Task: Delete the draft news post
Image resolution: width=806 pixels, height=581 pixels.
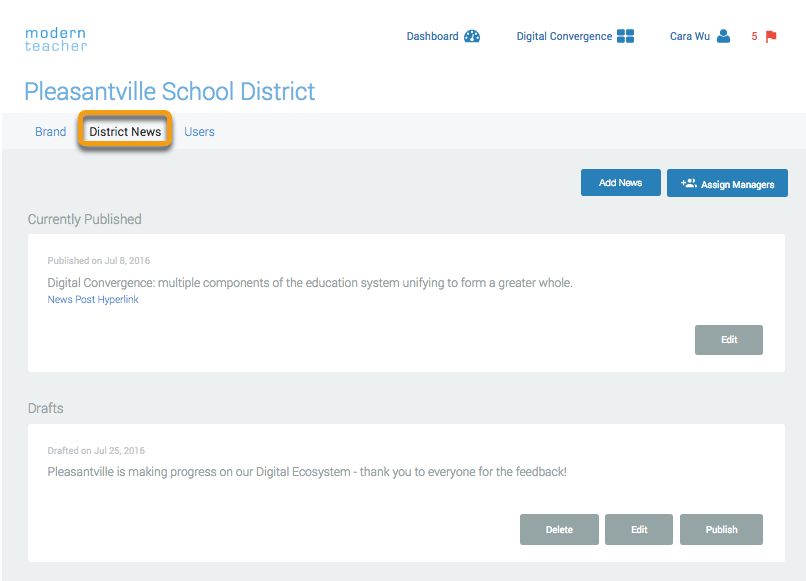Action: pyautogui.click(x=559, y=530)
